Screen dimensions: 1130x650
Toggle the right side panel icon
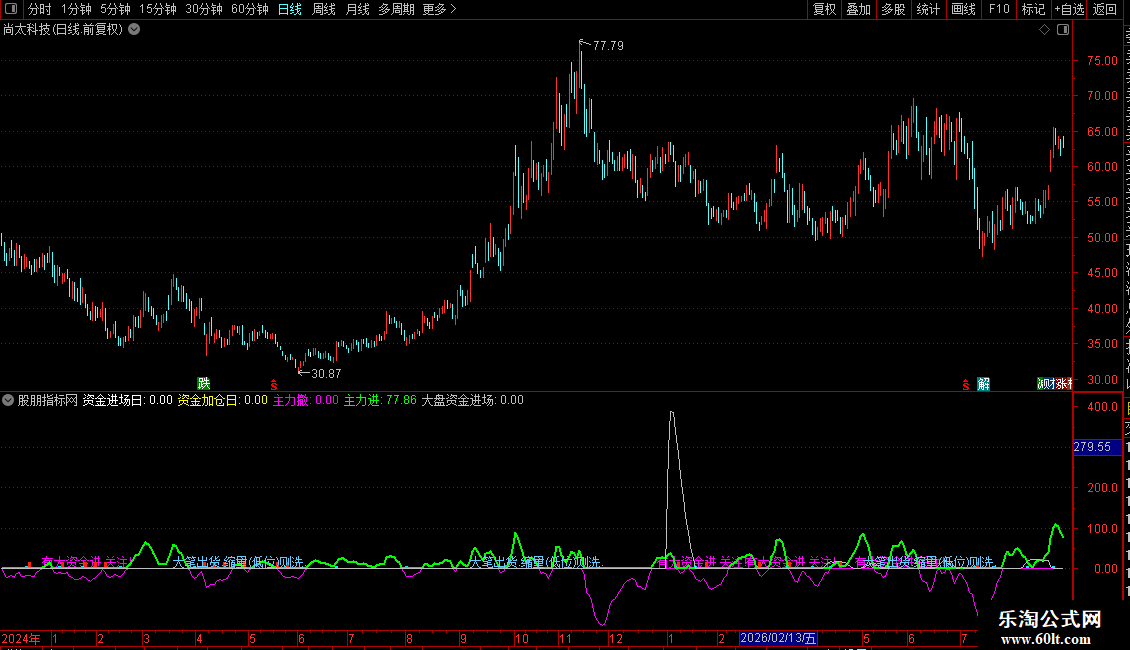click(1063, 30)
